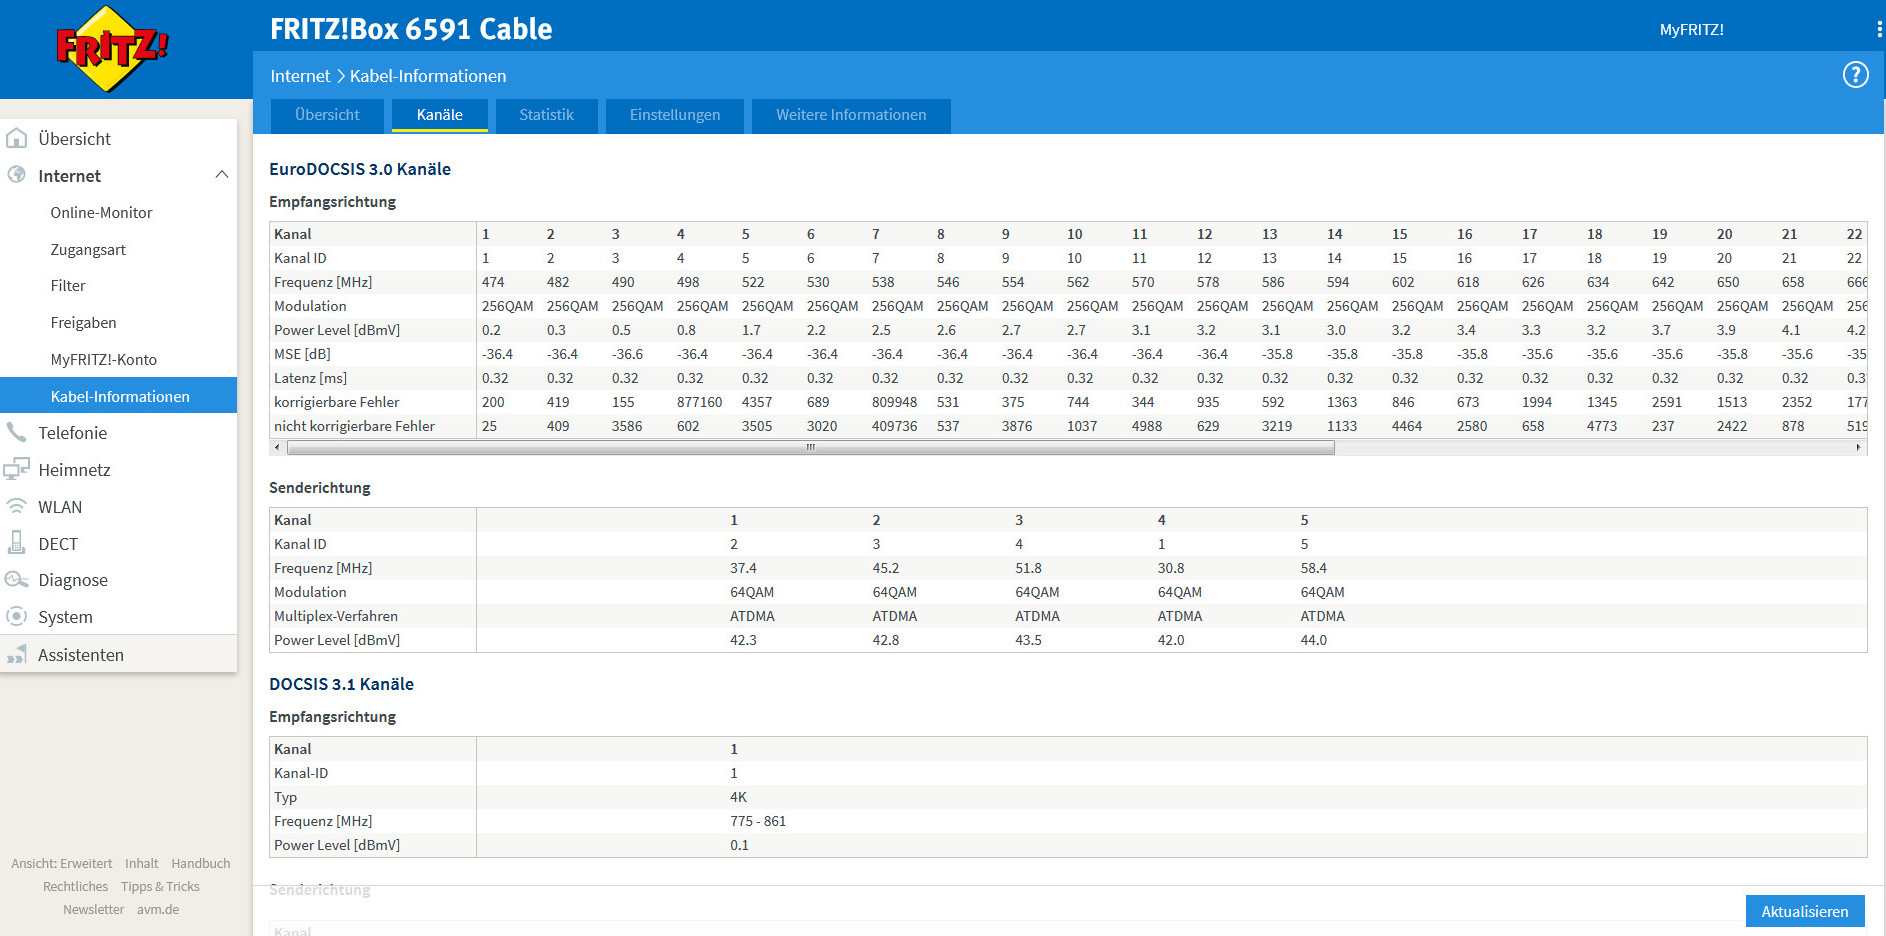Click the Kabel-Informationen breadcrumb
Image resolution: width=1886 pixels, height=936 pixels.
tap(428, 76)
